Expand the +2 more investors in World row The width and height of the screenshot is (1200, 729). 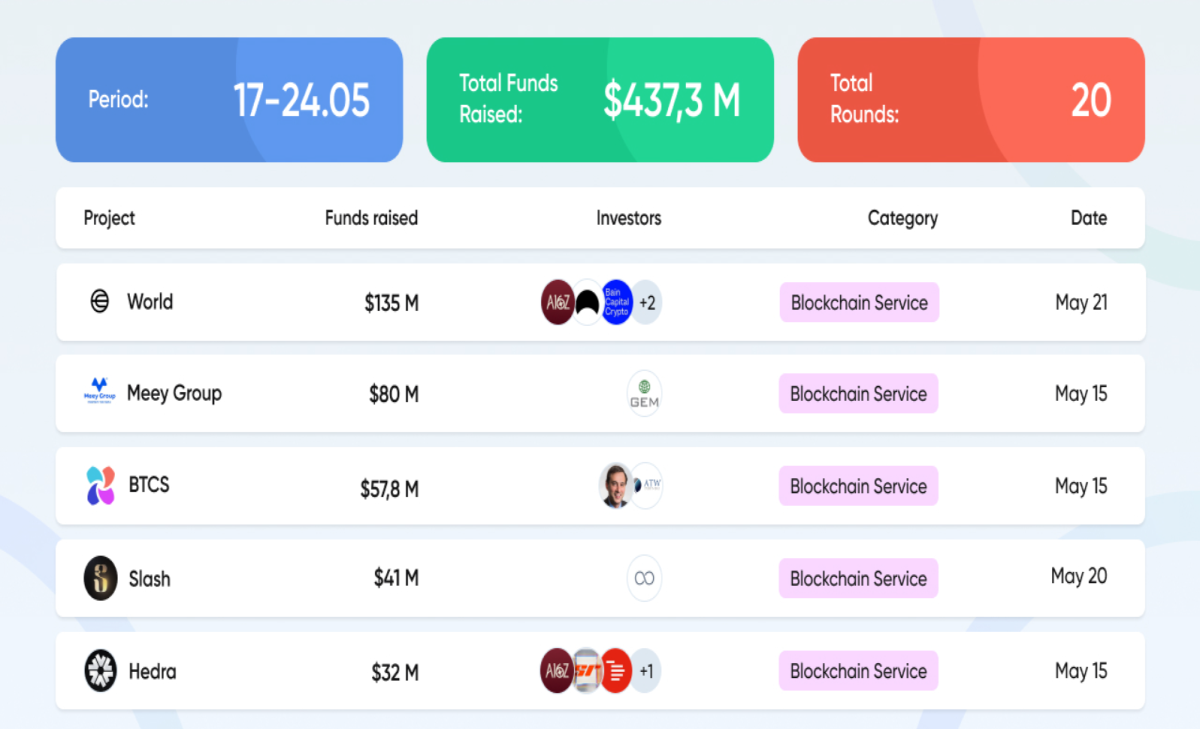tap(647, 302)
